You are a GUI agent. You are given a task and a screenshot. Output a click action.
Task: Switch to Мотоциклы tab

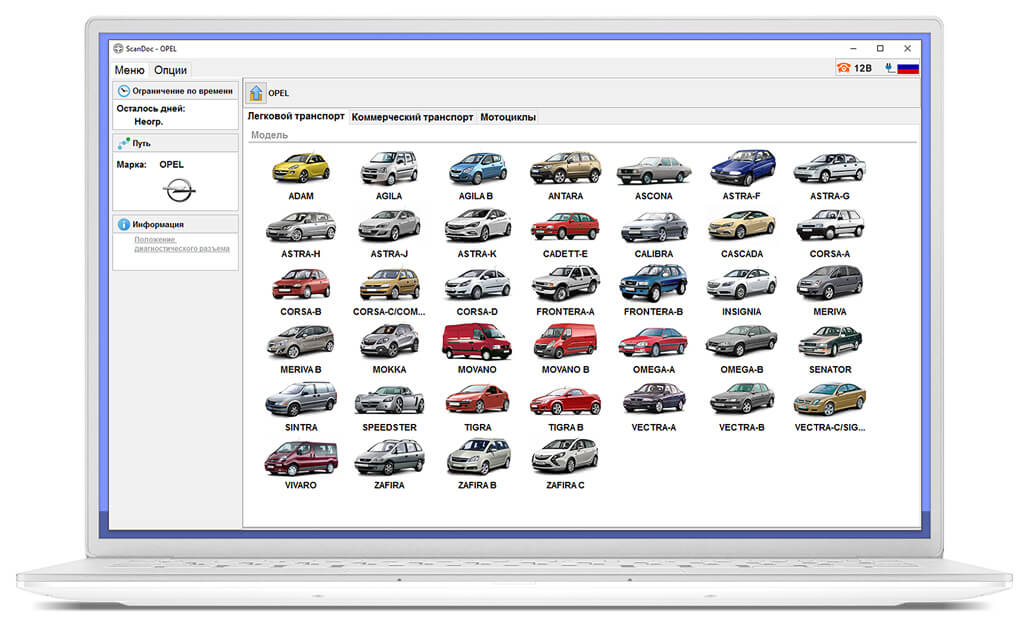[508, 117]
